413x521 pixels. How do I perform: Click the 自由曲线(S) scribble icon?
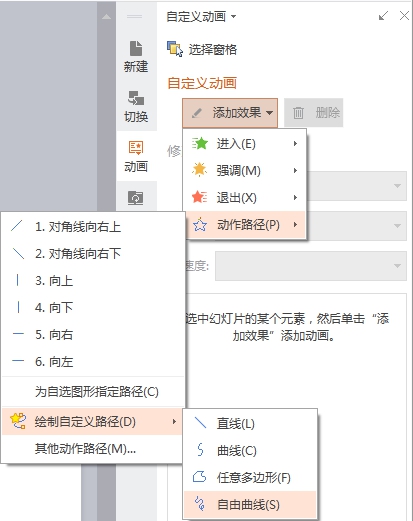point(200,504)
